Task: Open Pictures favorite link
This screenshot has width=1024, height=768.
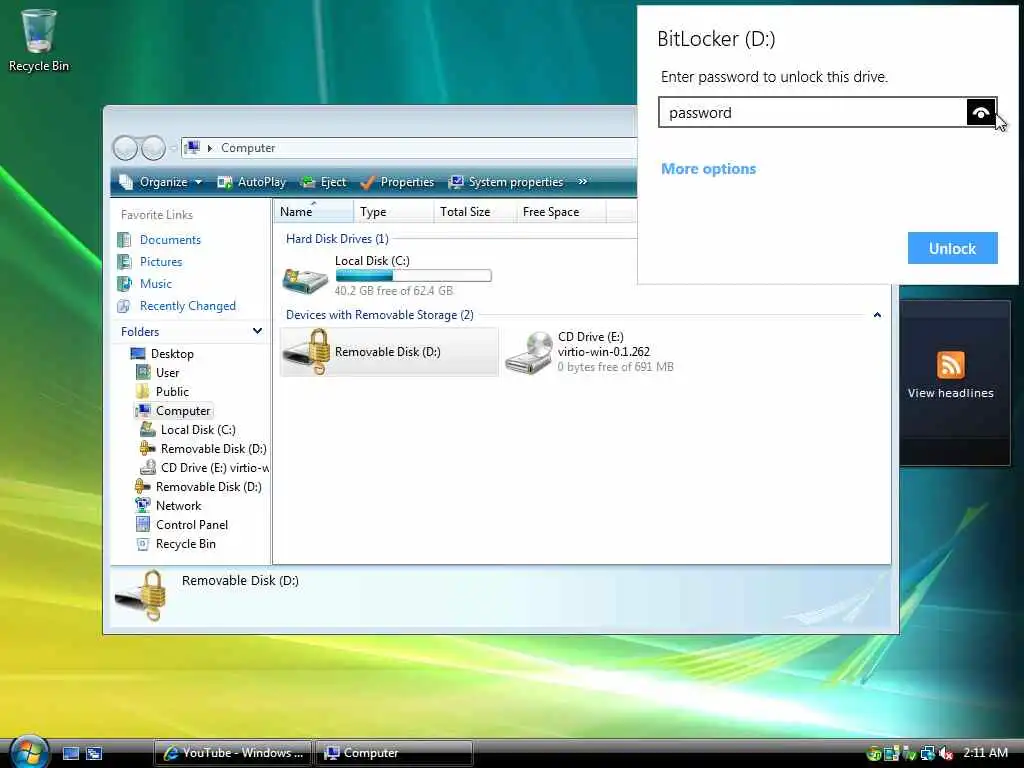Action: [x=161, y=262]
